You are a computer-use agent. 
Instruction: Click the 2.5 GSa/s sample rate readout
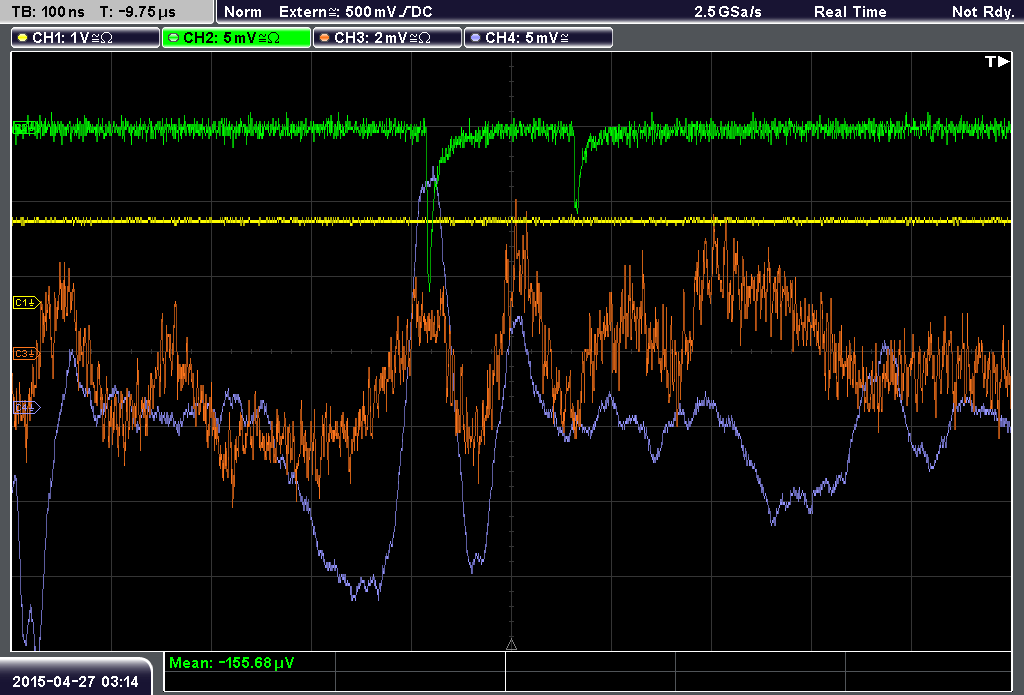[x=728, y=12]
